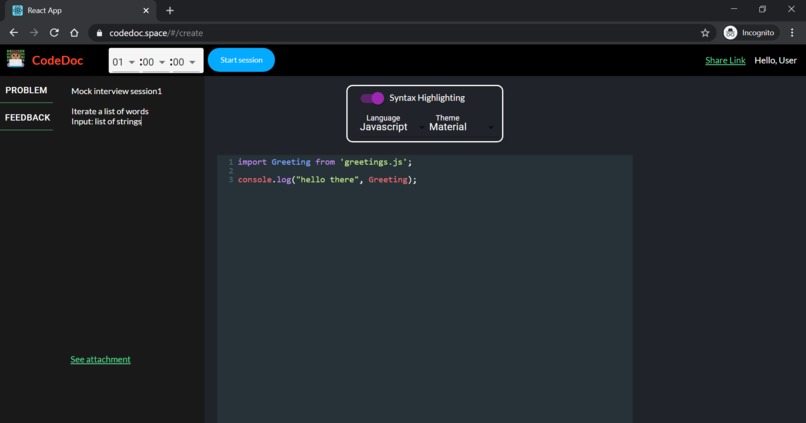Viewport: 806px width, 423px height.
Task: Restore down the browser window
Action: 762,9
